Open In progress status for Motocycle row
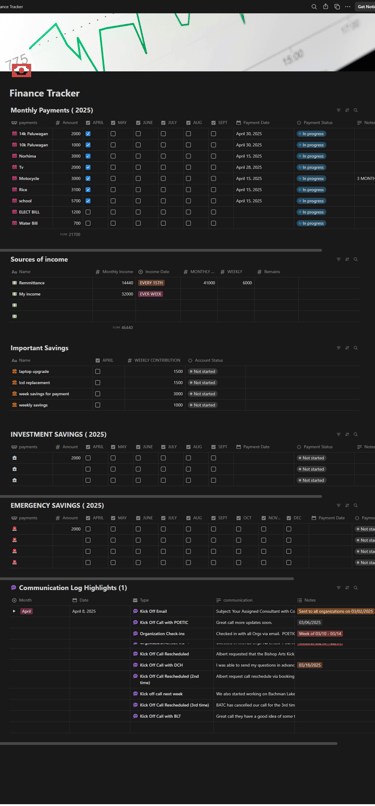375x806 pixels. (x=311, y=178)
